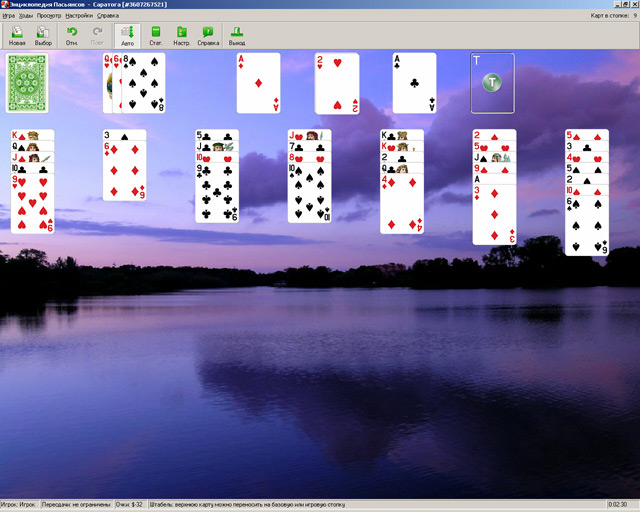Click the Новая (new game) toolbar icon
The height and width of the screenshot is (512, 640).
[18, 36]
